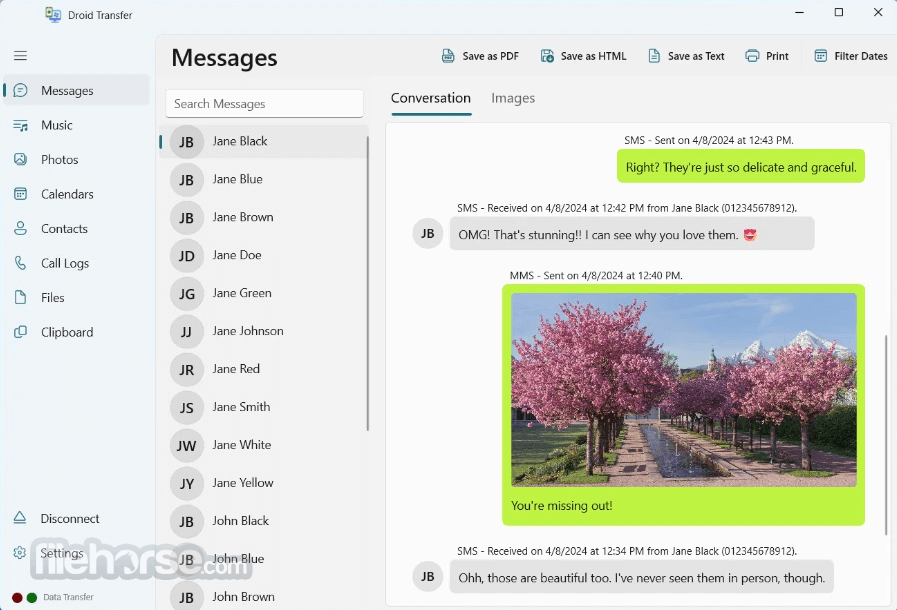
Task: Click "SMS - Sent on 4/8/2024 at 12:43 PM" header
Action: point(709,140)
